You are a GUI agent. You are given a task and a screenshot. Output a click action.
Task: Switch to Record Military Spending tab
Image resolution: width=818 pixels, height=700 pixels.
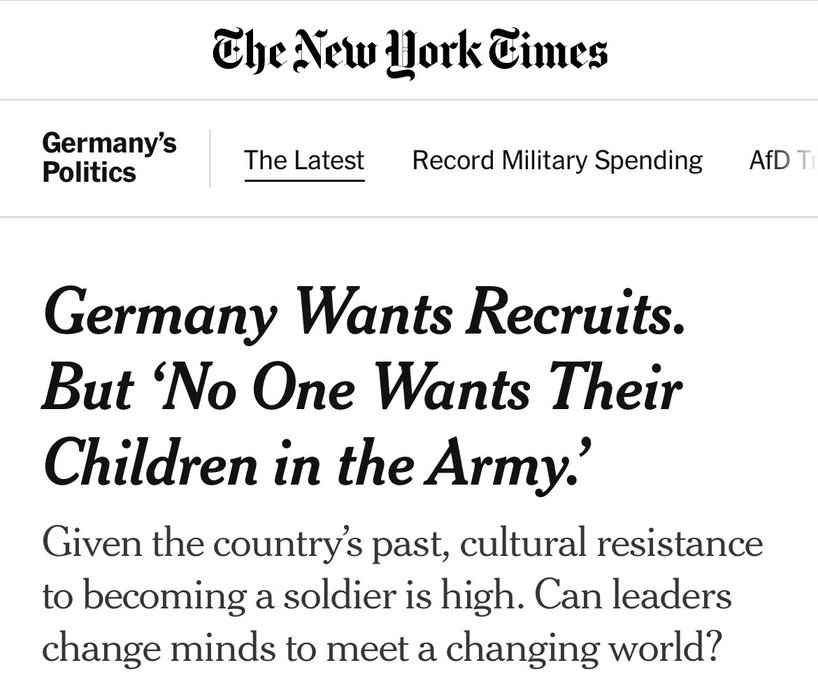pos(557,160)
